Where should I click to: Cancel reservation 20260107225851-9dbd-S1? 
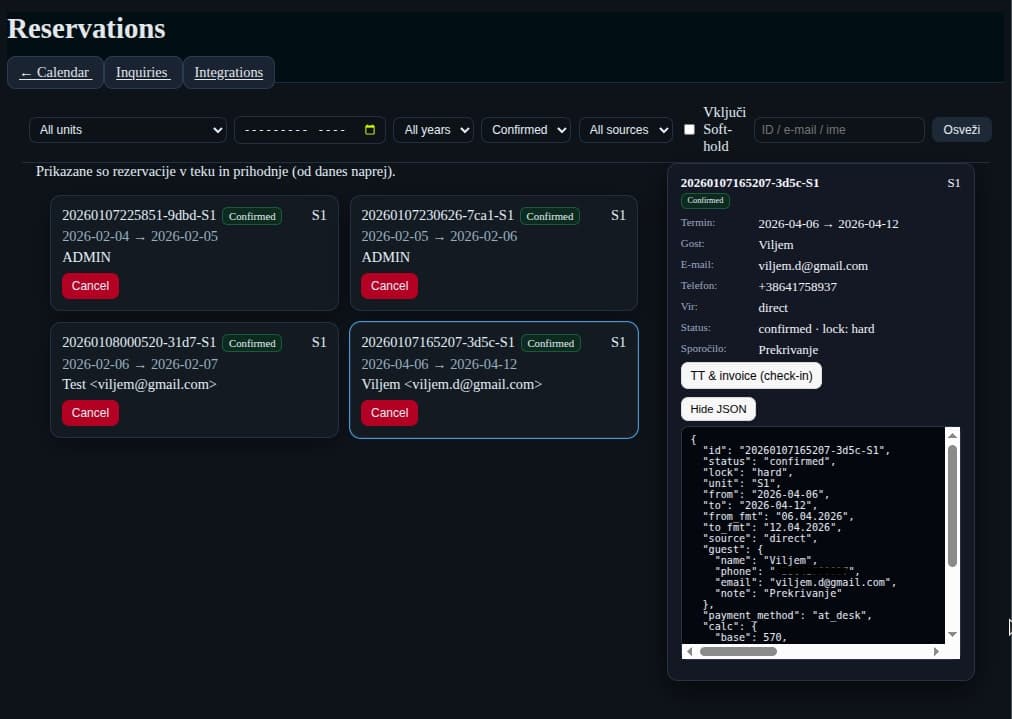[x=90, y=286]
